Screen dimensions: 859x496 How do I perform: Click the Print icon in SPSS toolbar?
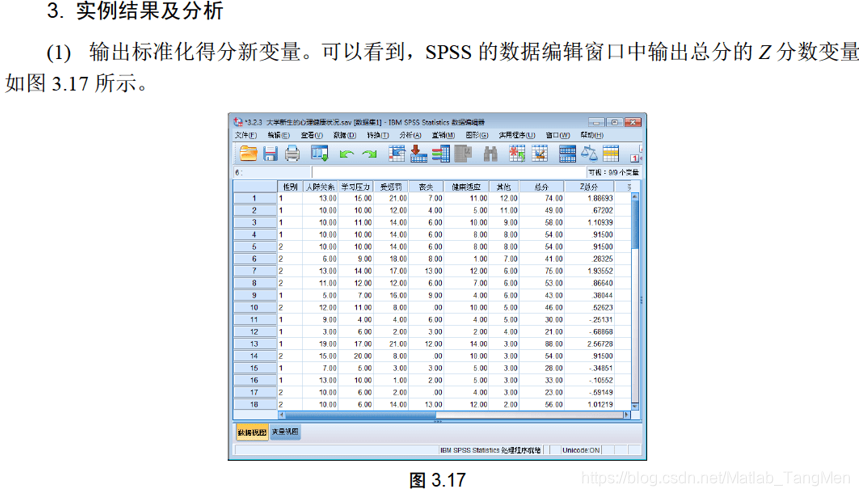[293, 153]
